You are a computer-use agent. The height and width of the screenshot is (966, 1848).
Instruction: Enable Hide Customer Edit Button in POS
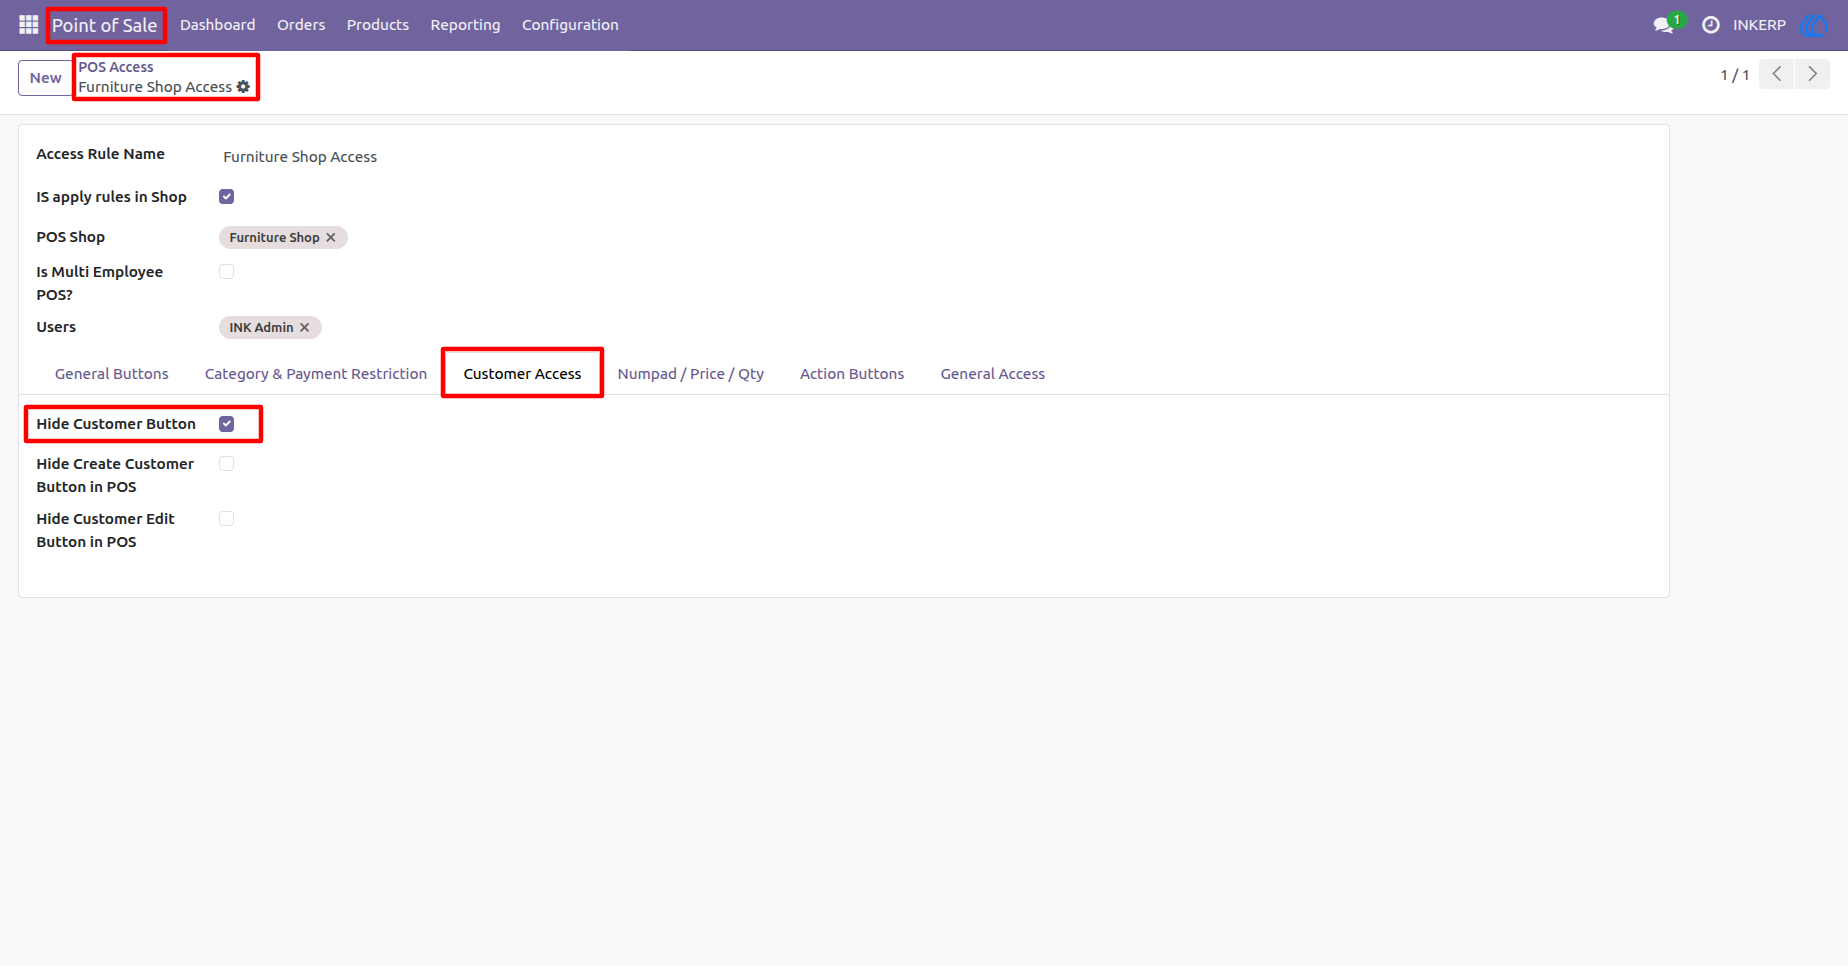(x=227, y=519)
